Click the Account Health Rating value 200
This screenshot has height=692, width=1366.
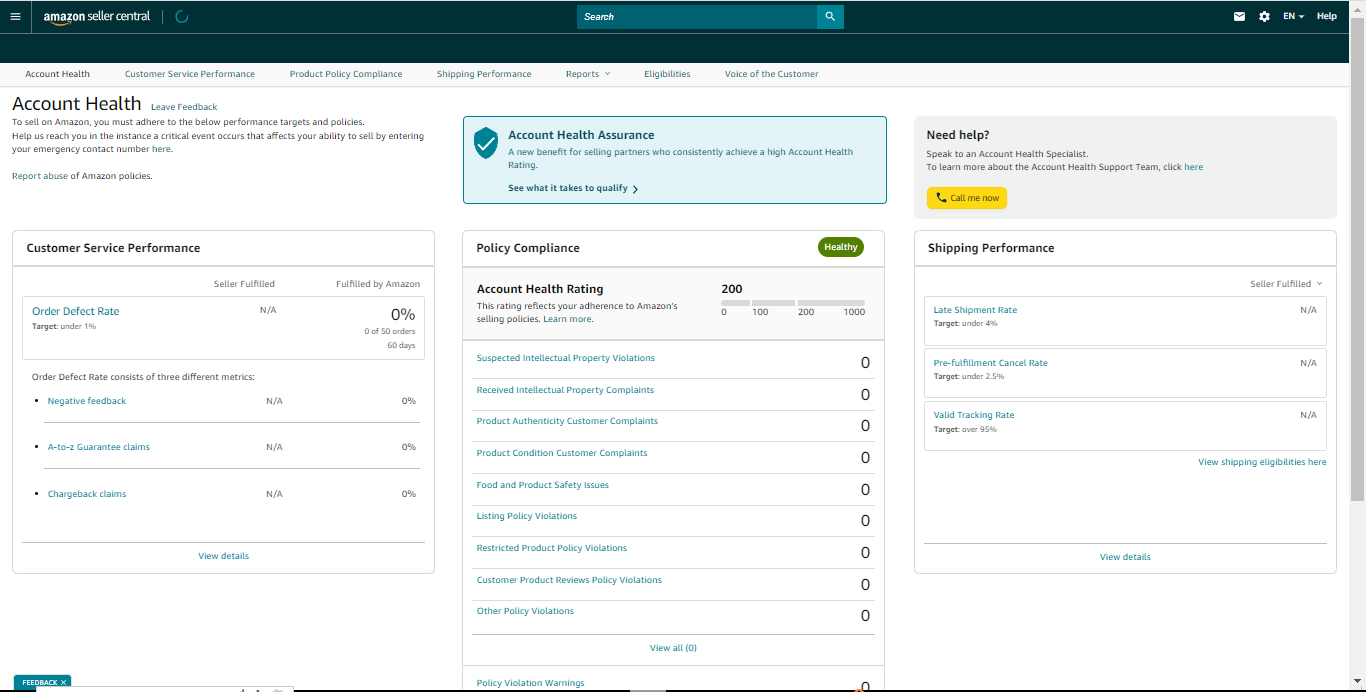732,289
